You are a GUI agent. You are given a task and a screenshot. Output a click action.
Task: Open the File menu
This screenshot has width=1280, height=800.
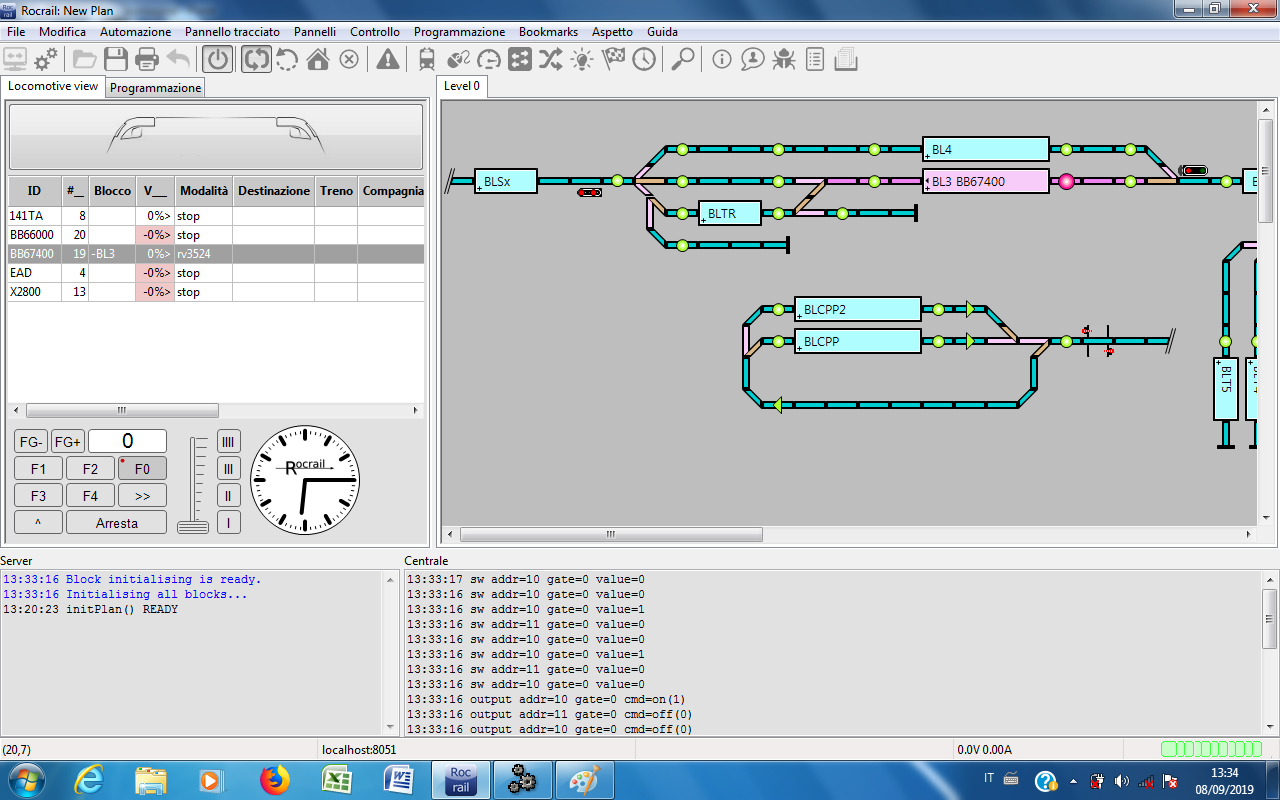tap(16, 32)
